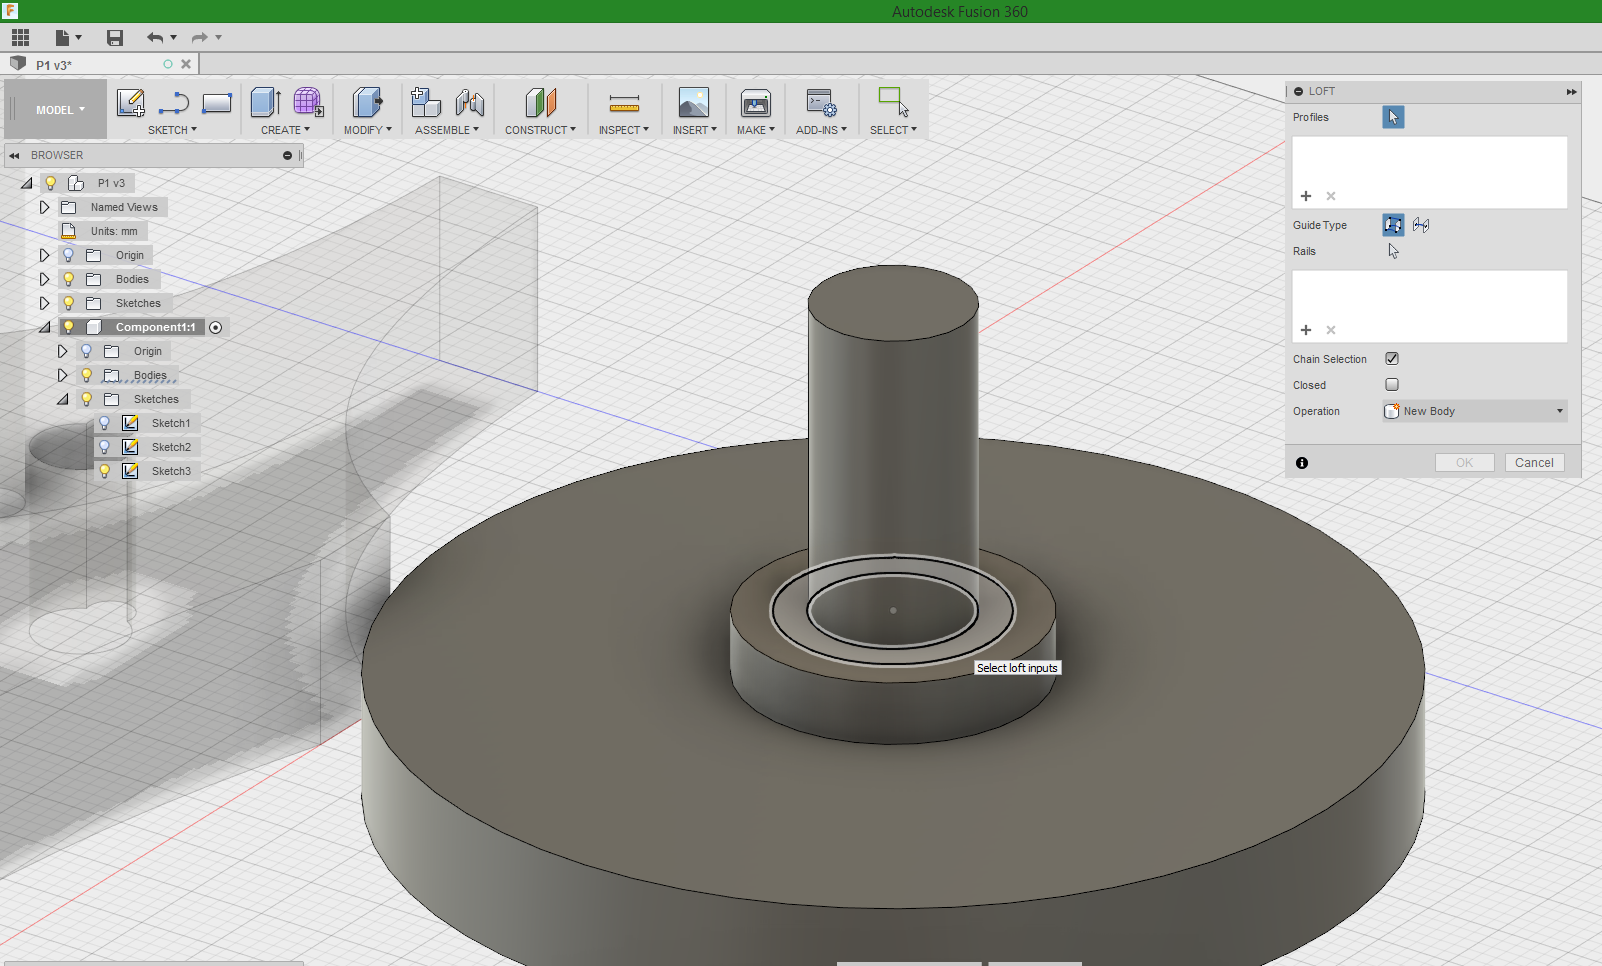Cancel the Loft dialog
This screenshot has width=1602, height=966.
[1534, 462]
